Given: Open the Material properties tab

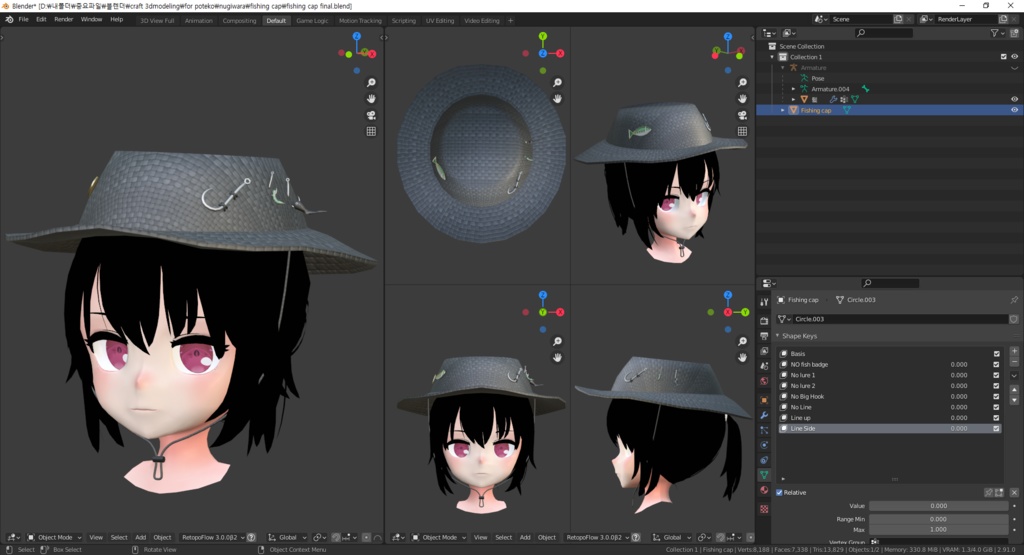Looking at the screenshot, I should (x=764, y=490).
